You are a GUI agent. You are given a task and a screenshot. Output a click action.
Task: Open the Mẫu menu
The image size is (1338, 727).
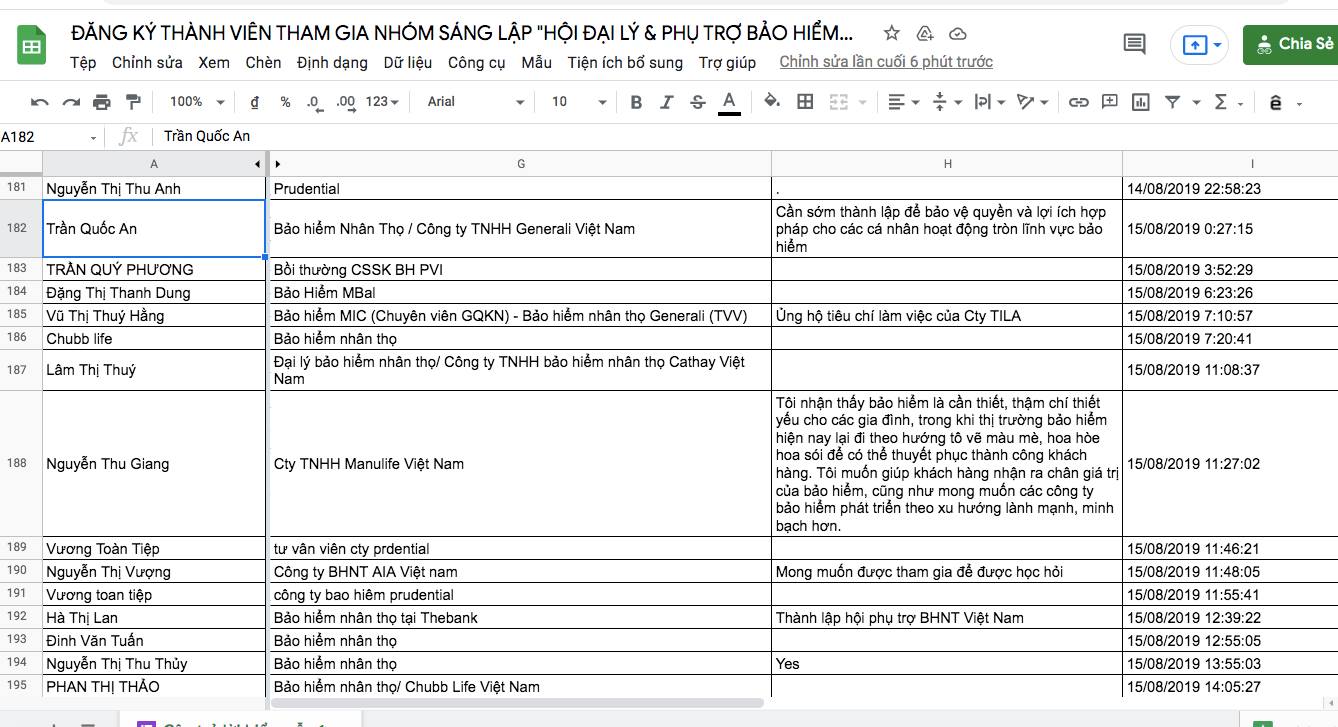point(536,62)
